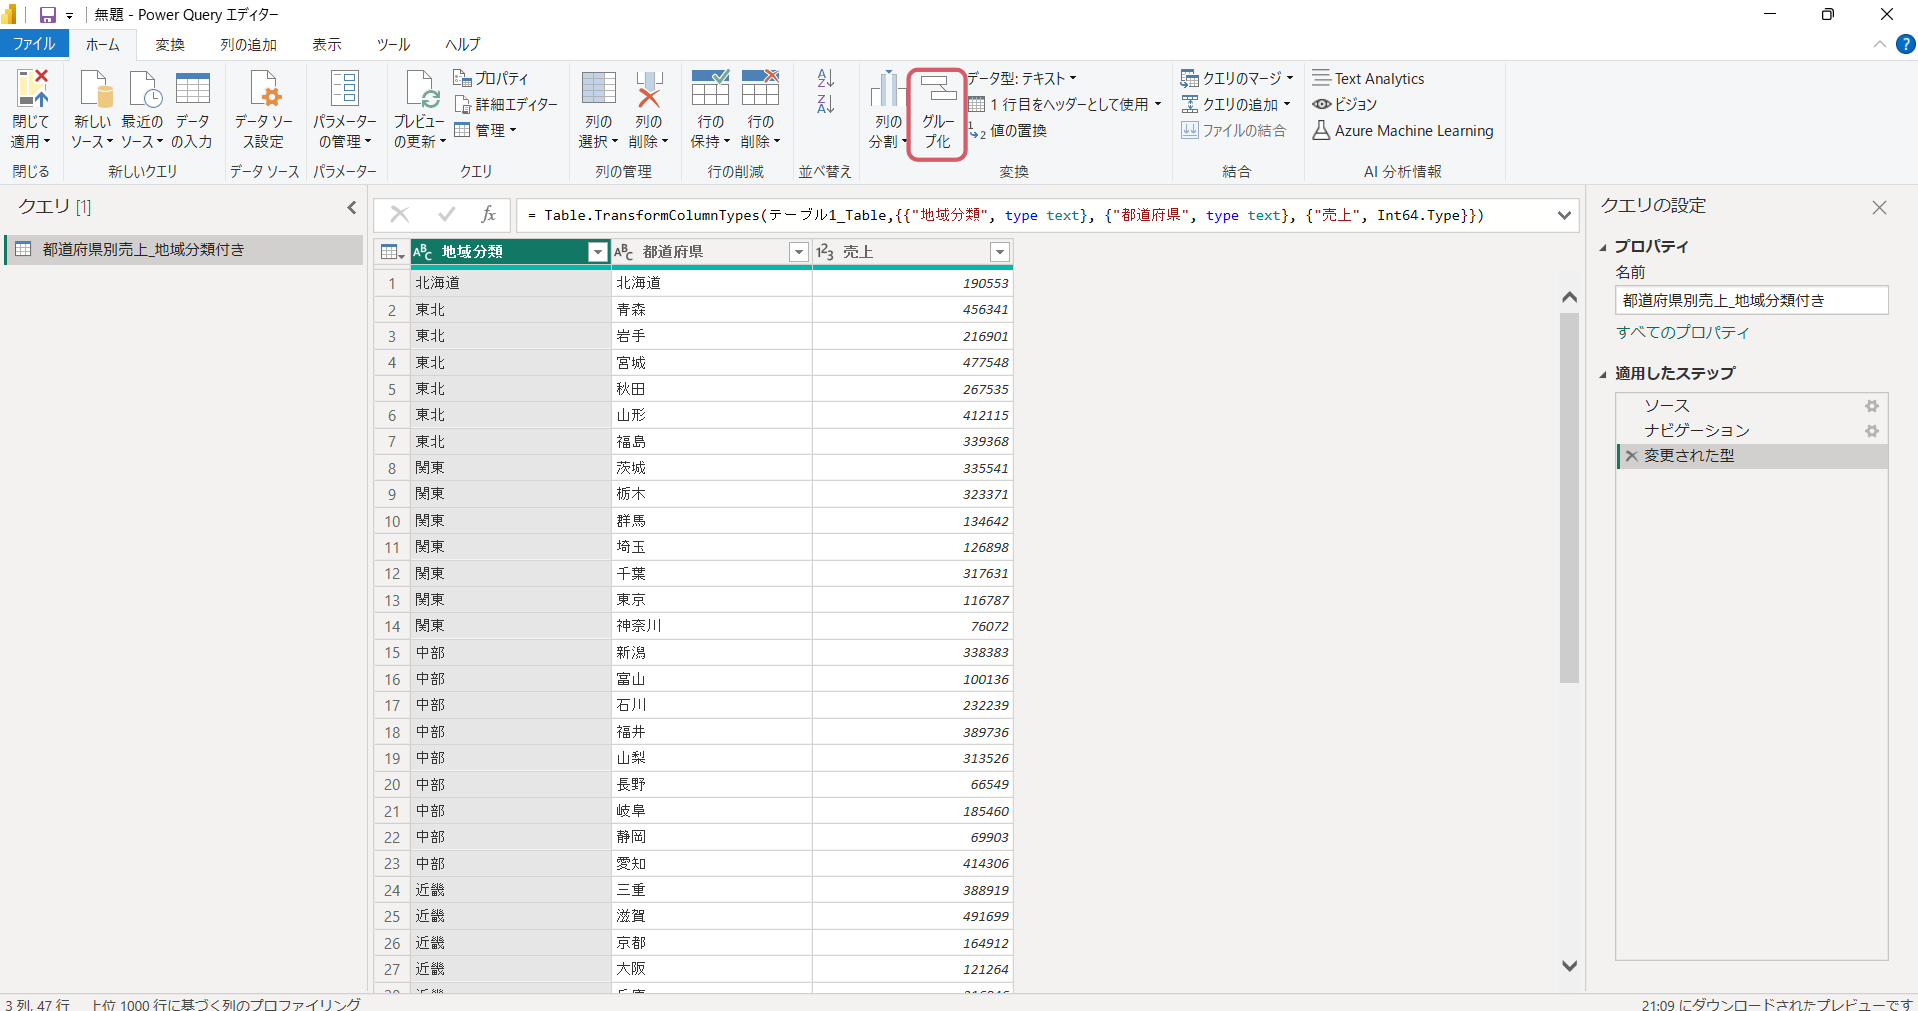The height and width of the screenshot is (1011, 1918).
Task: Open filter dropdown for 地域分類 column
Action: [x=597, y=252]
